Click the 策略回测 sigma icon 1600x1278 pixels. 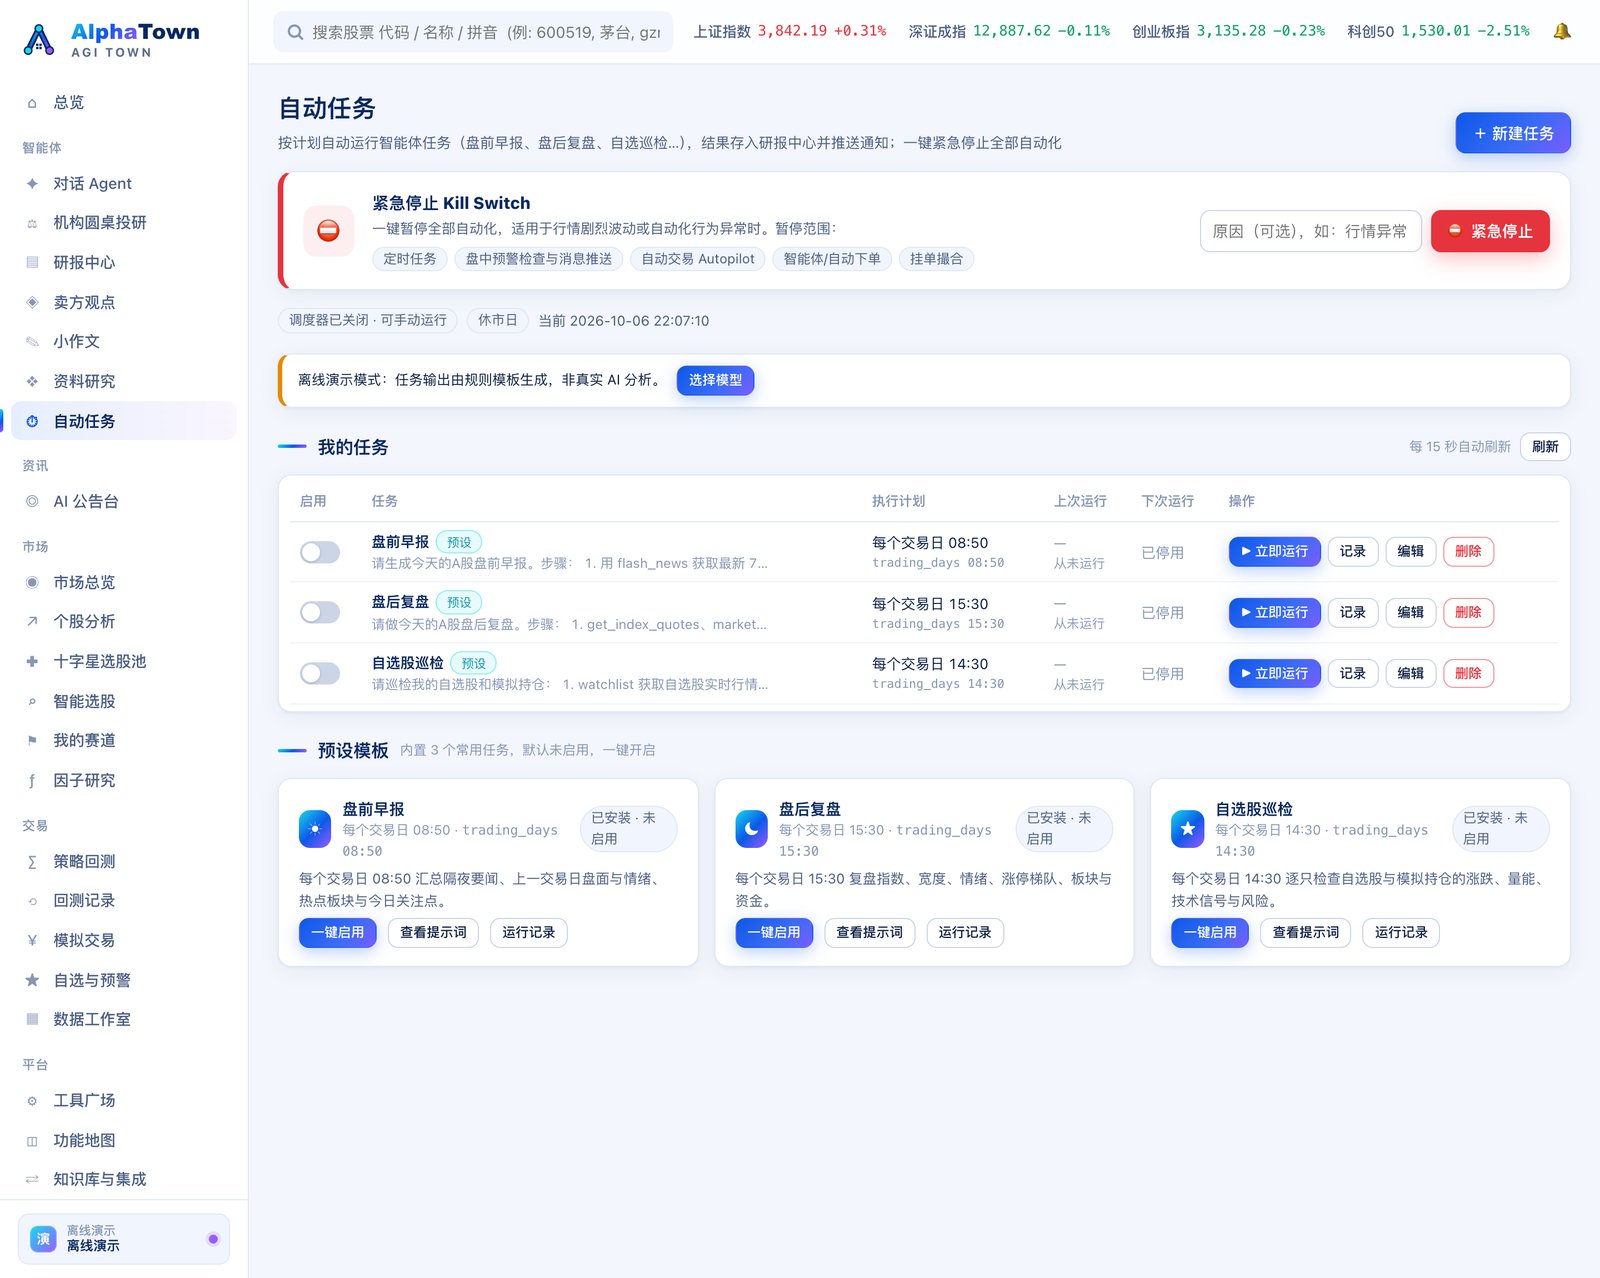(x=32, y=861)
